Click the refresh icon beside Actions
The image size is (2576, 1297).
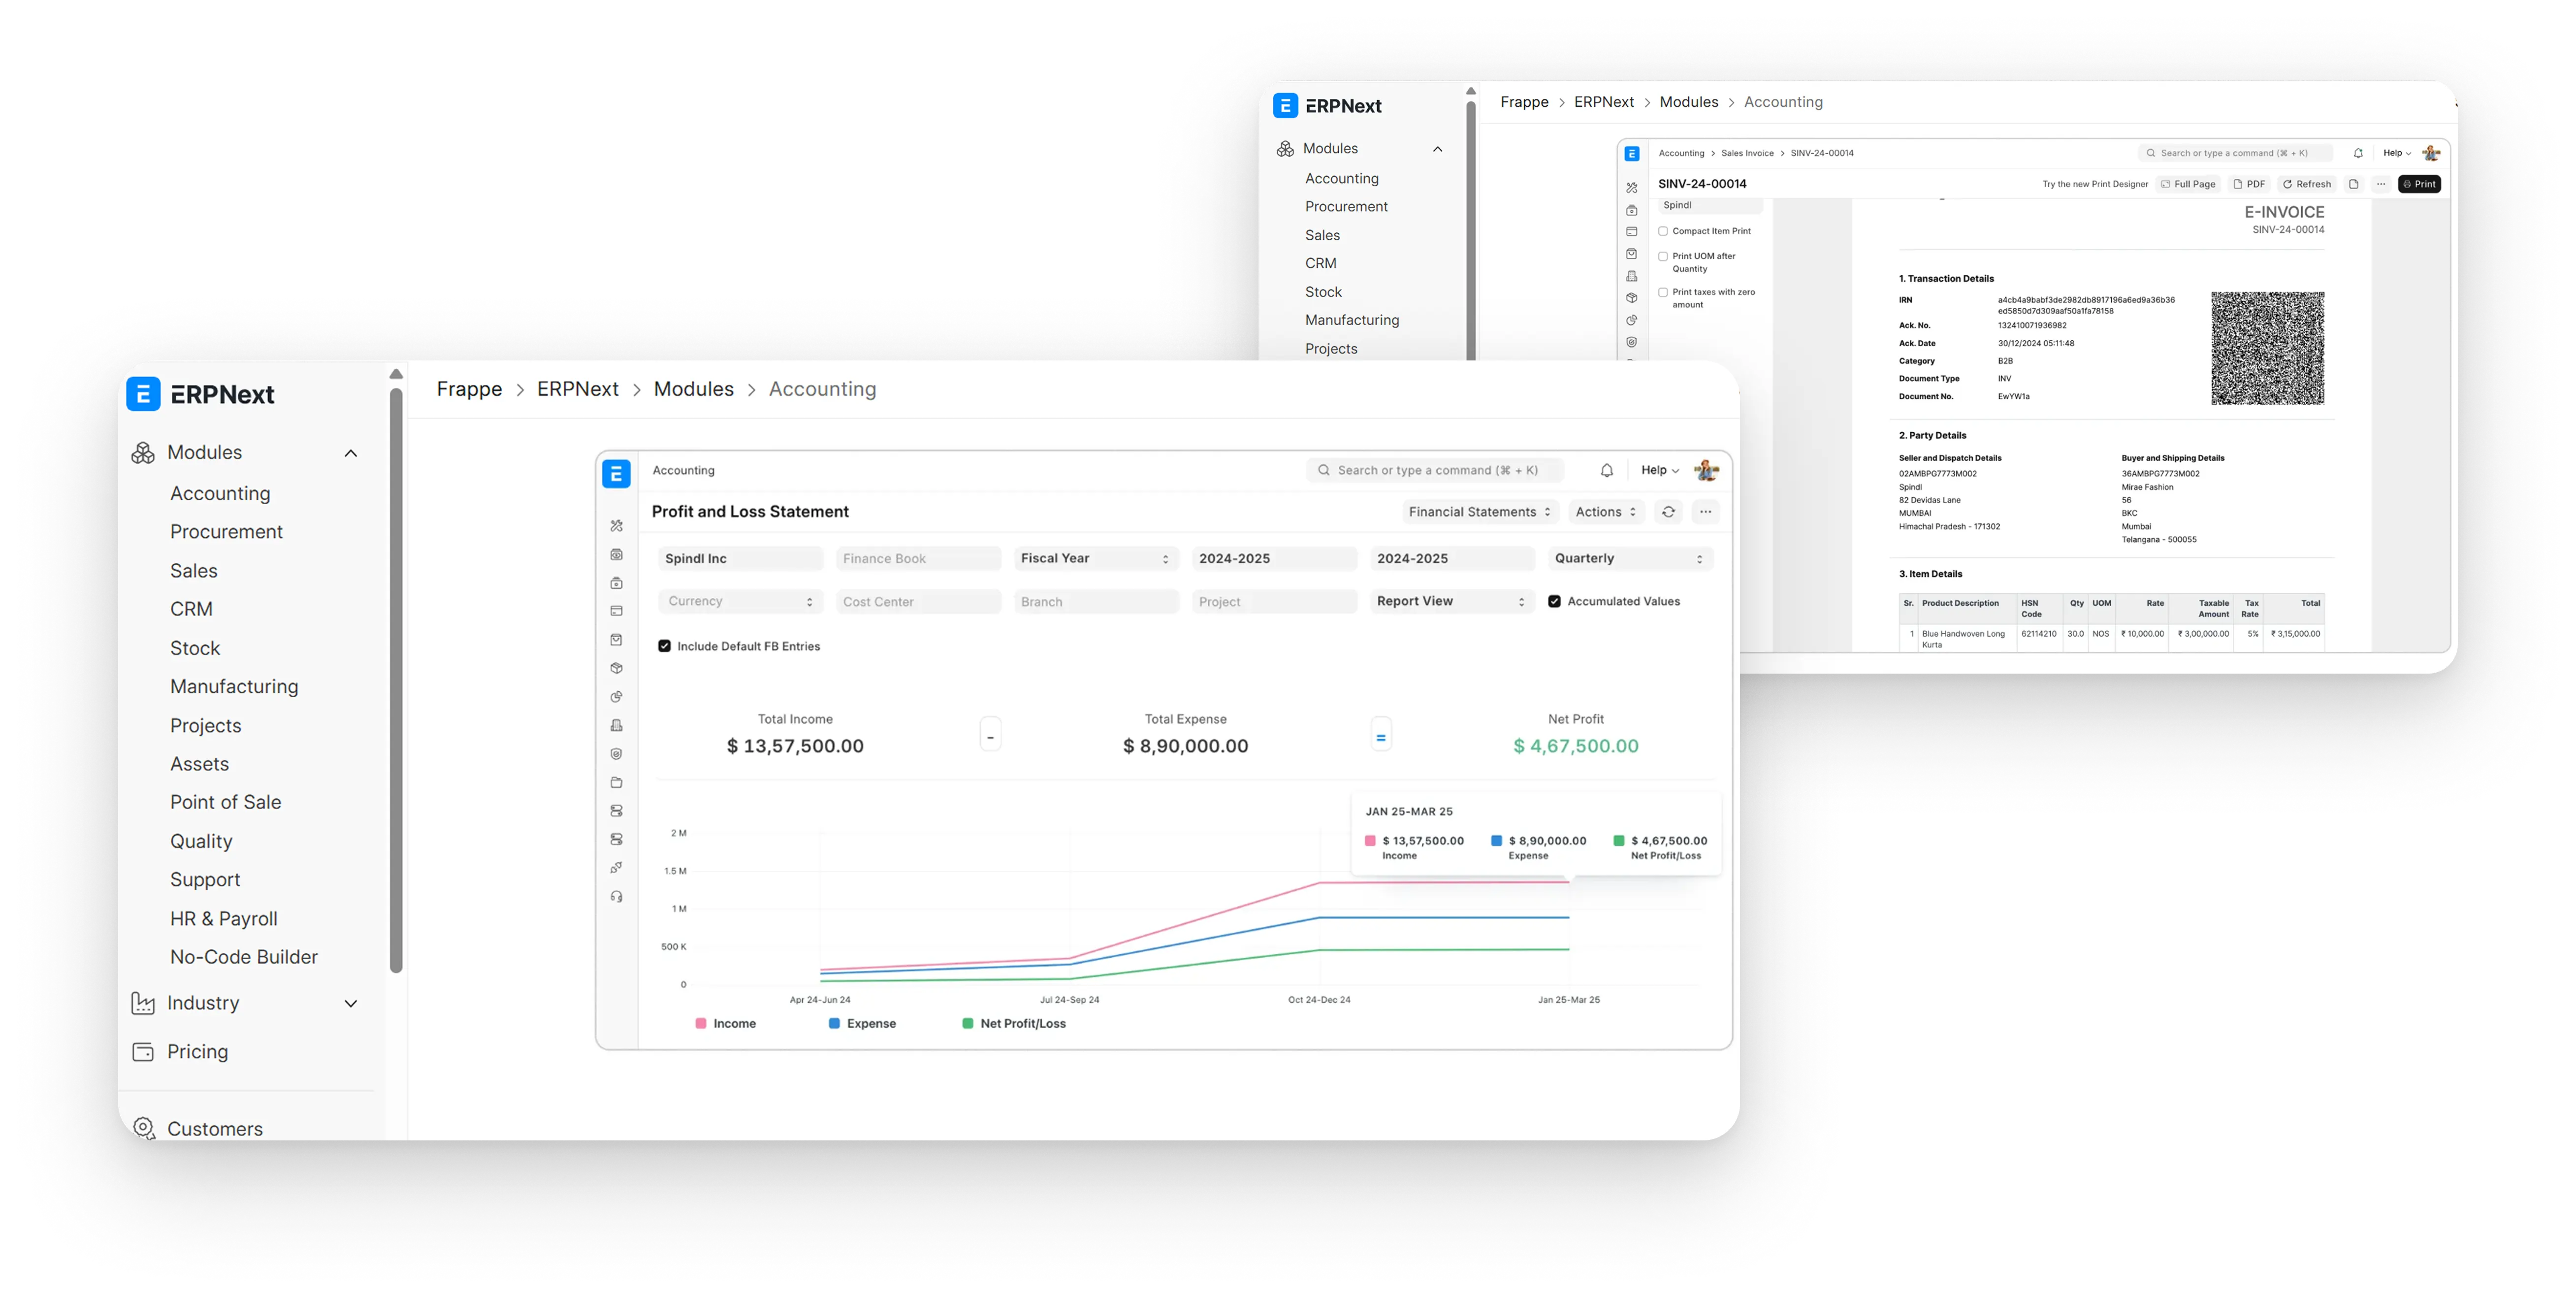click(1668, 512)
